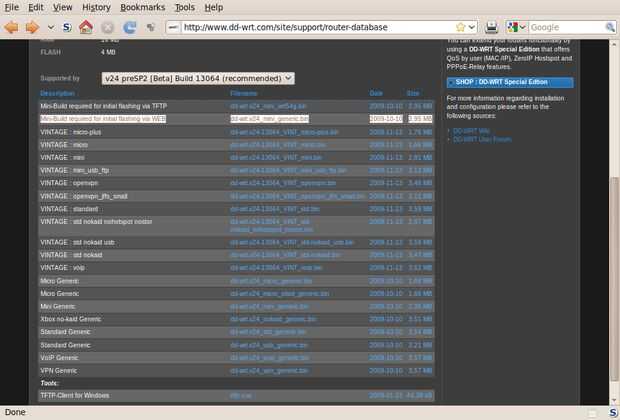This screenshot has width=620, height=420.
Task: Open SHOP : DD-WRT Special Edition button
Action: tap(510, 82)
